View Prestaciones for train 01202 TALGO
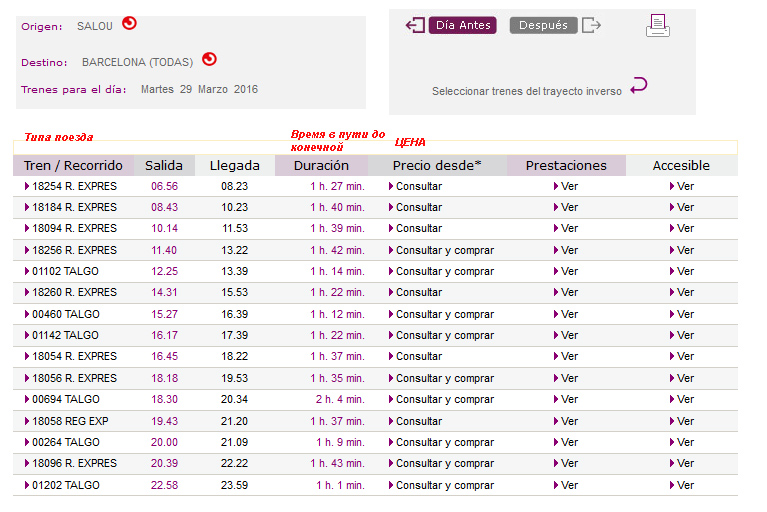767x512 pixels. coord(566,486)
